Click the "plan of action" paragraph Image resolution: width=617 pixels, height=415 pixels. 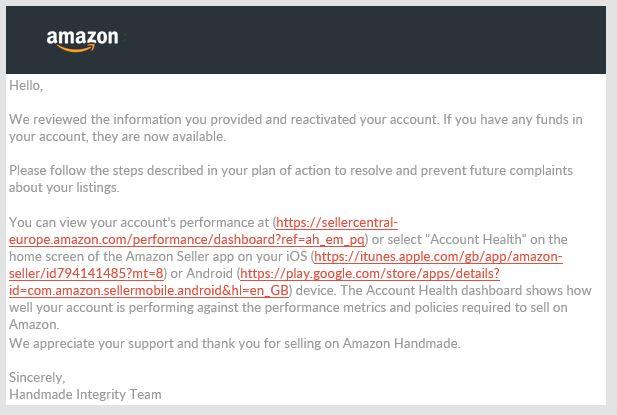(291, 179)
